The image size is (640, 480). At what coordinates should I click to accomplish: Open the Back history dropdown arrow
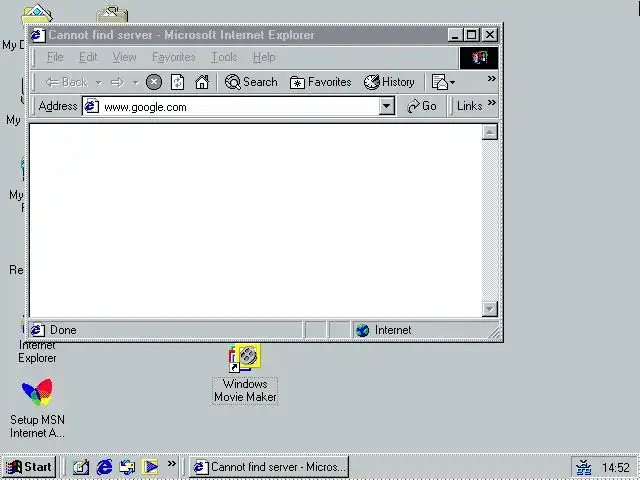99,83
